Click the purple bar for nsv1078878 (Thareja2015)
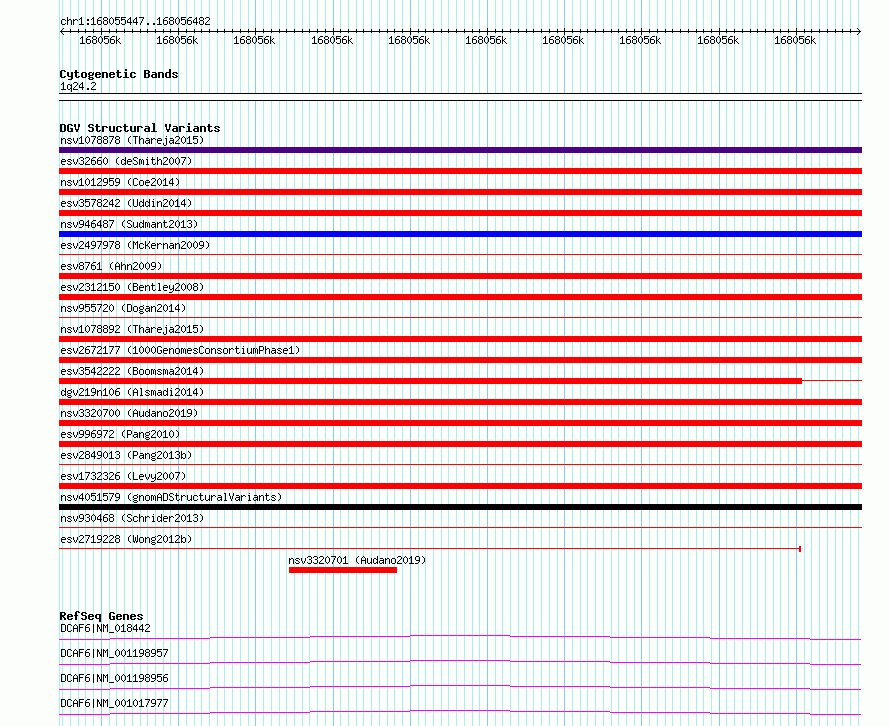This screenshot has height=726, width=890. [460, 150]
